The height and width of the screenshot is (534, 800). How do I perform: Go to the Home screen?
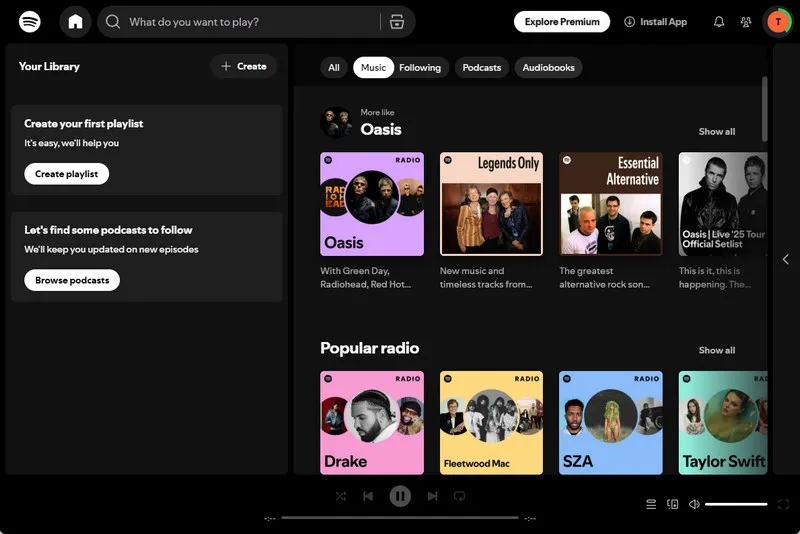click(76, 22)
